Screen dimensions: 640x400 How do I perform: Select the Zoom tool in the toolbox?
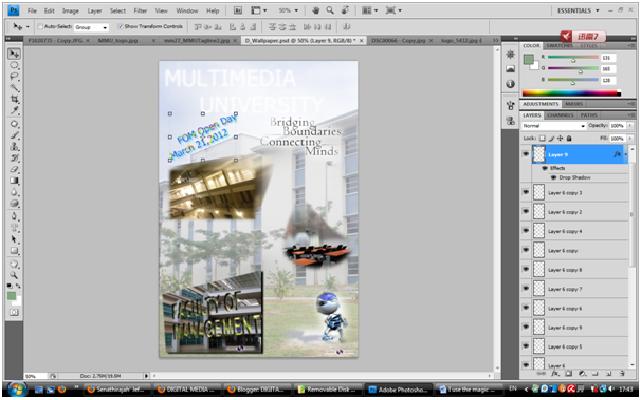(14, 275)
